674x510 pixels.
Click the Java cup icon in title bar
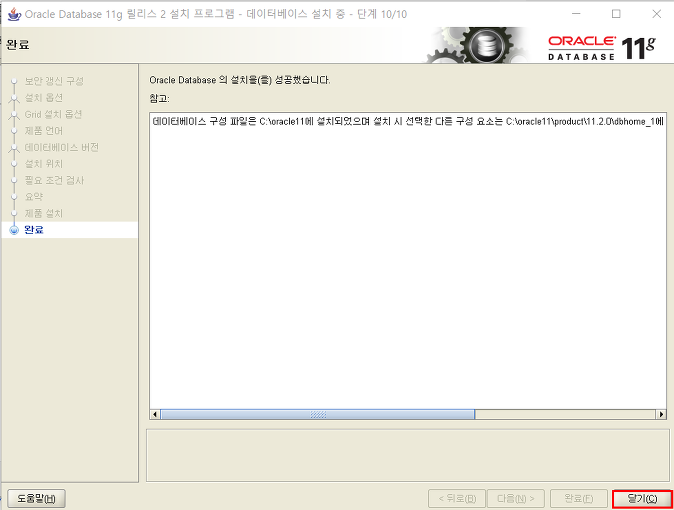(x=14, y=14)
